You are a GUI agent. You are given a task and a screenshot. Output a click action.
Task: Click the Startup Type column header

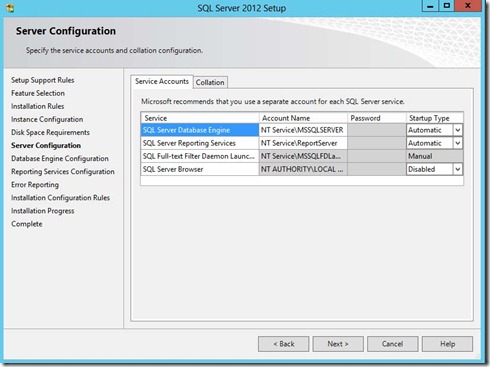click(435, 118)
